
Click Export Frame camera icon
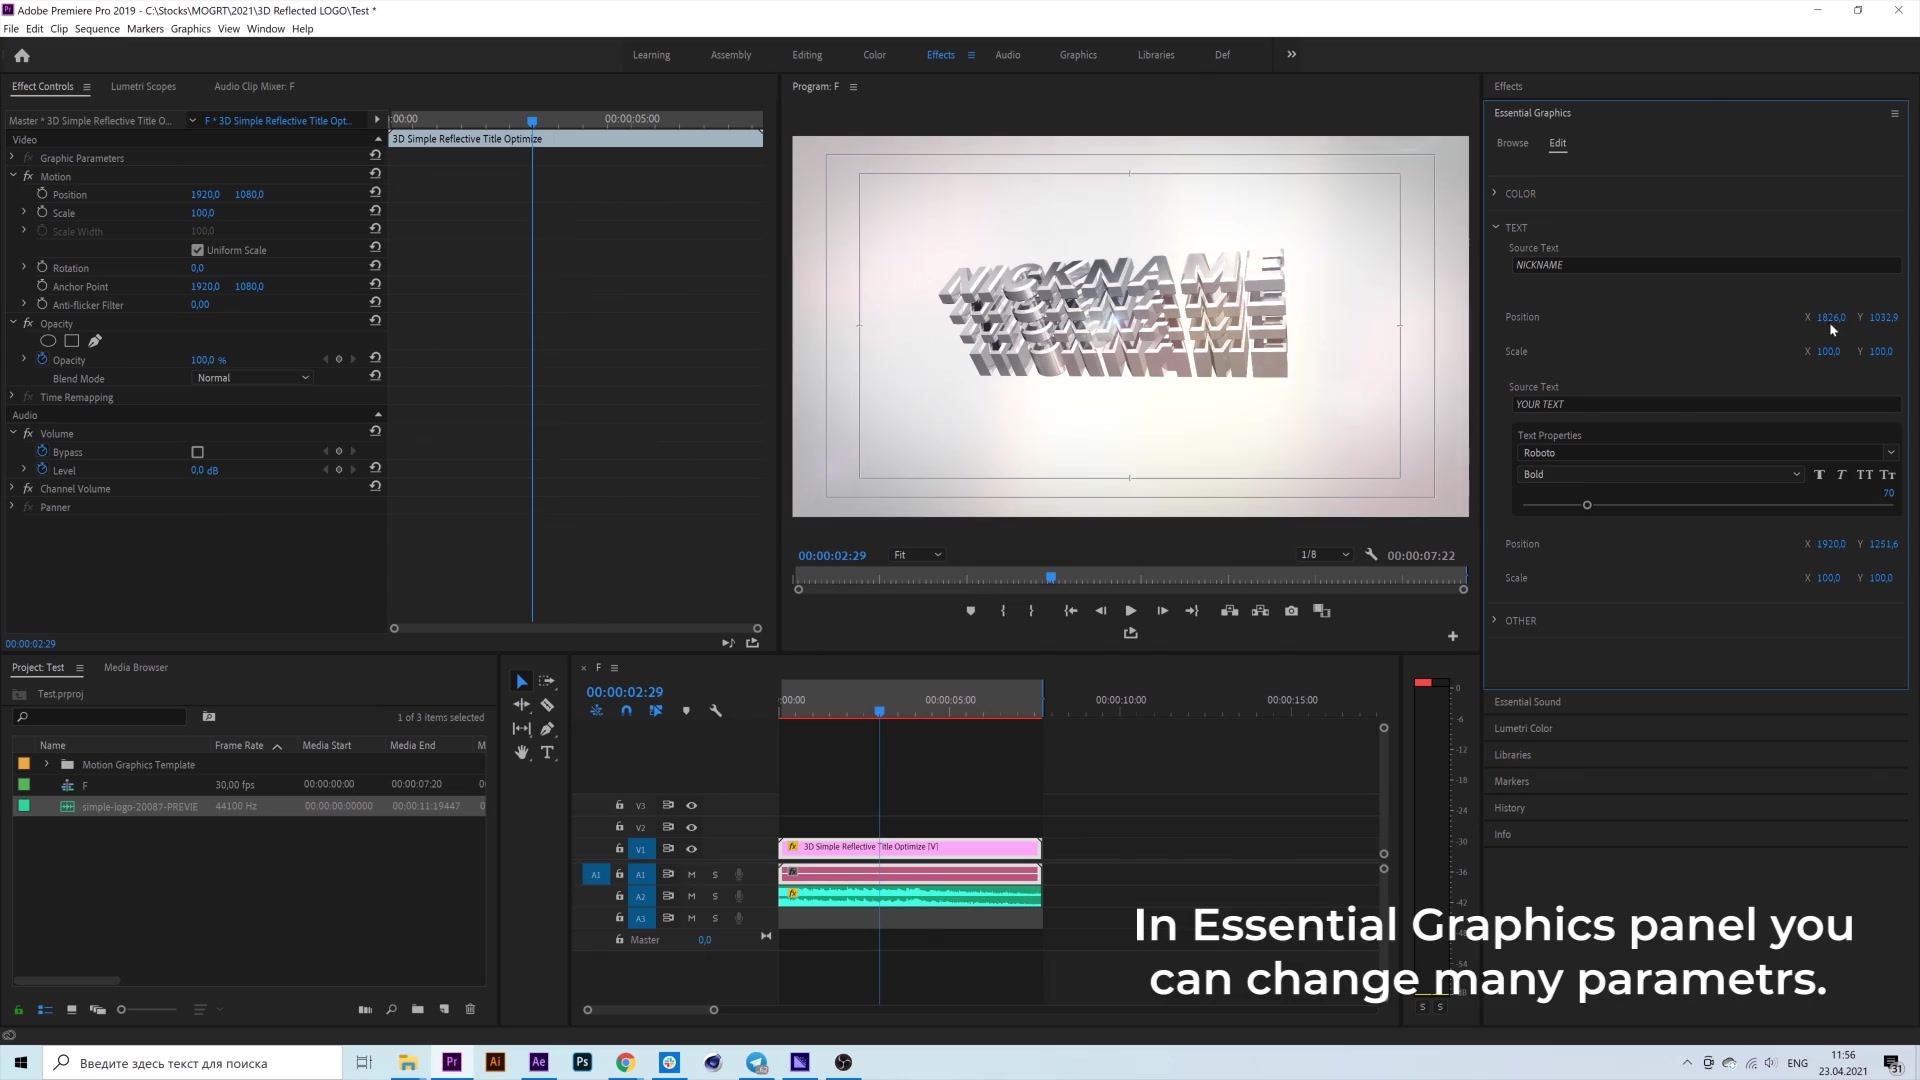[1291, 611]
